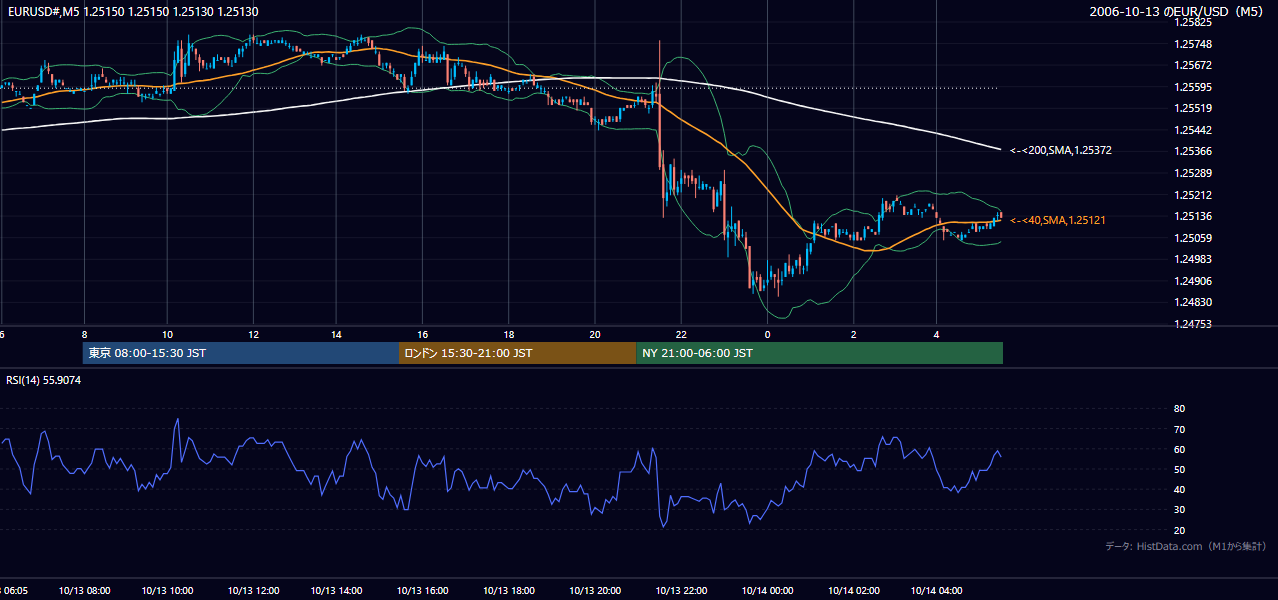The width and height of the screenshot is (1278, 600).
Task: Click RSI scale value 40
Action: [1179, 489]
